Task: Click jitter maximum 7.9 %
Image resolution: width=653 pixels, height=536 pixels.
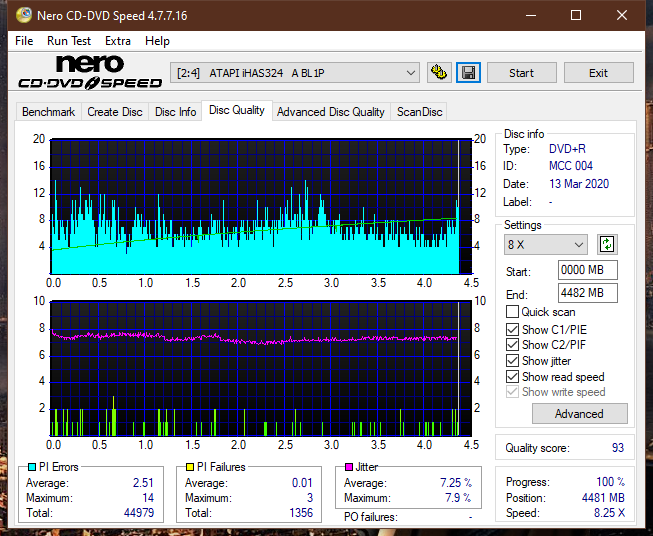Action: pos(458,498)
